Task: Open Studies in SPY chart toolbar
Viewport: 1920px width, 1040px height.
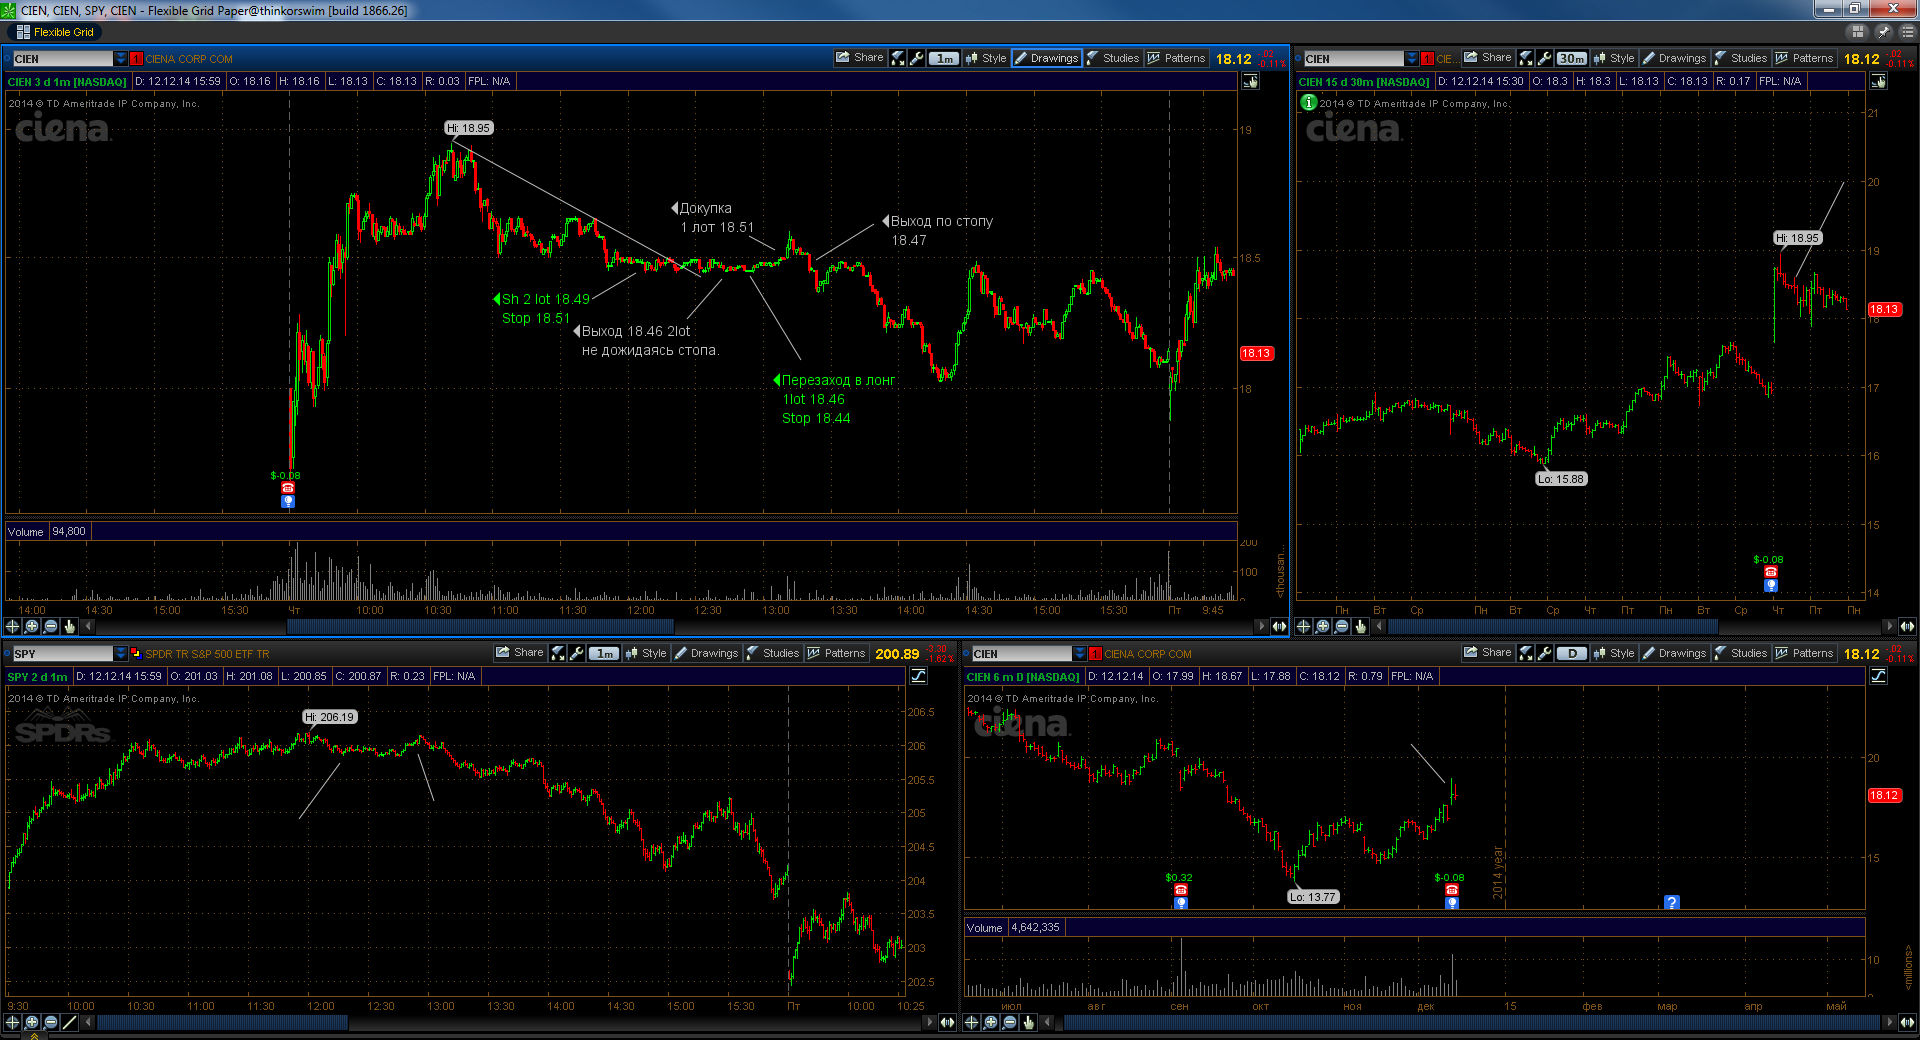Action: pos(773,653)
